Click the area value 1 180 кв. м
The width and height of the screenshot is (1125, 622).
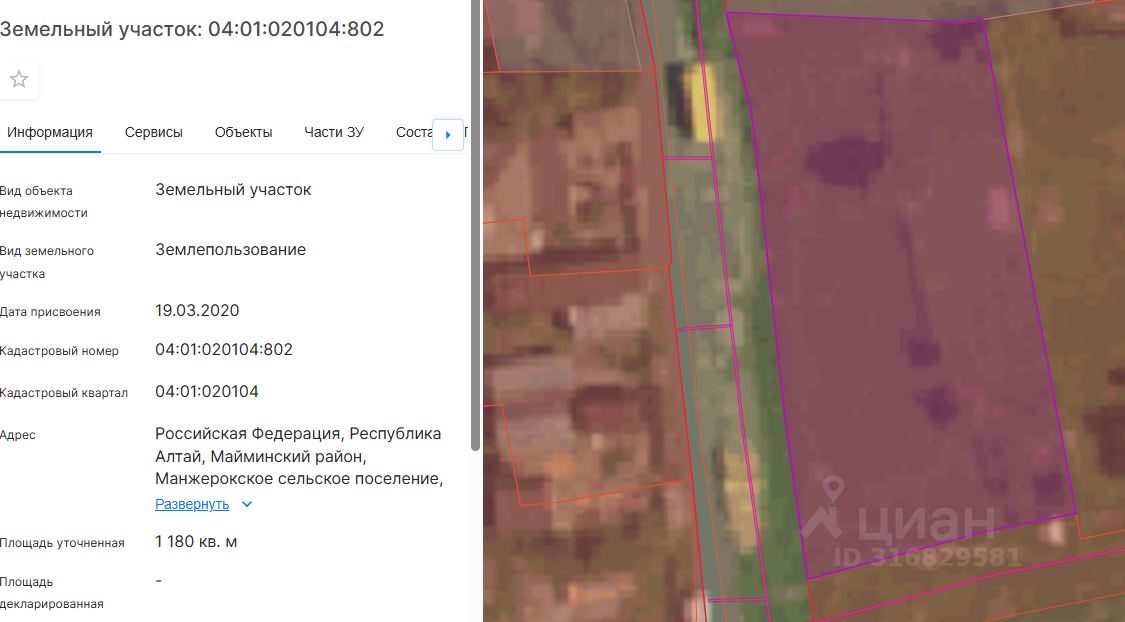coord(196,542)
